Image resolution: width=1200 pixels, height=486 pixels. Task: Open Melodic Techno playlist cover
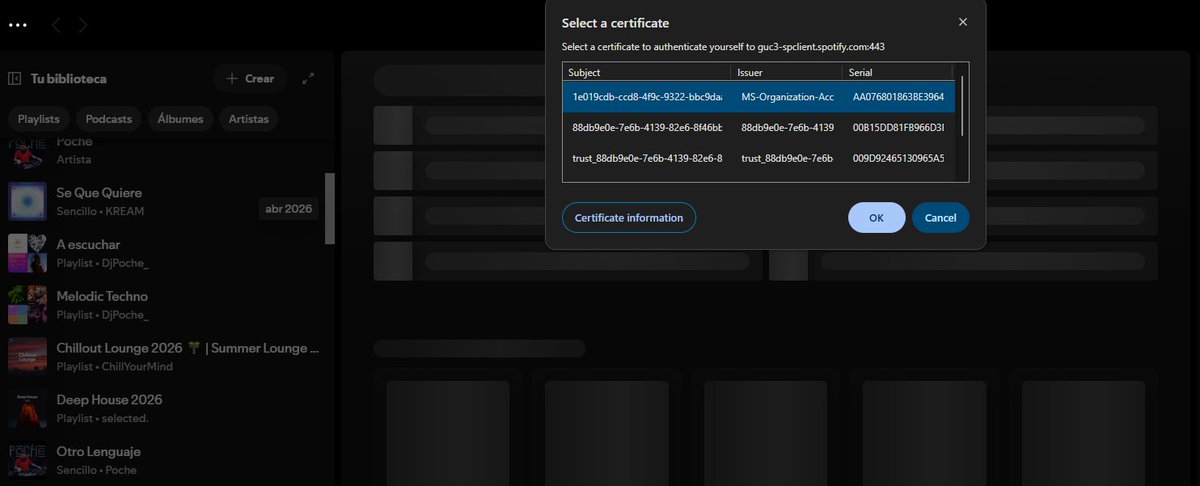pos(28,305)
